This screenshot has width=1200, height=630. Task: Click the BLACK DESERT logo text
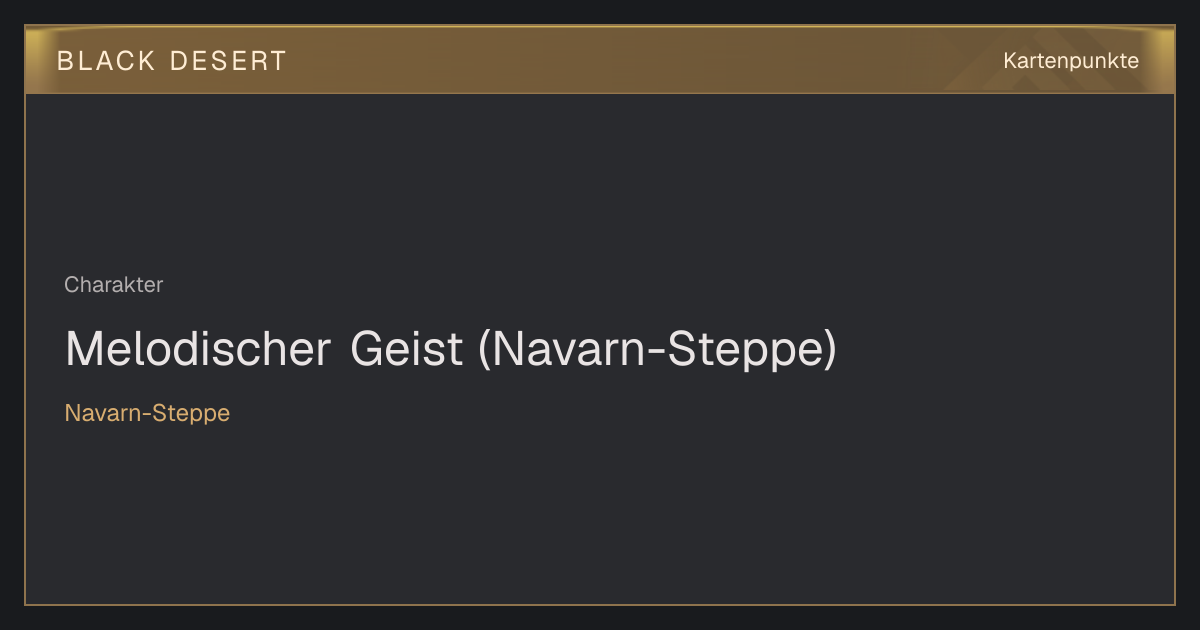point(172,61)
